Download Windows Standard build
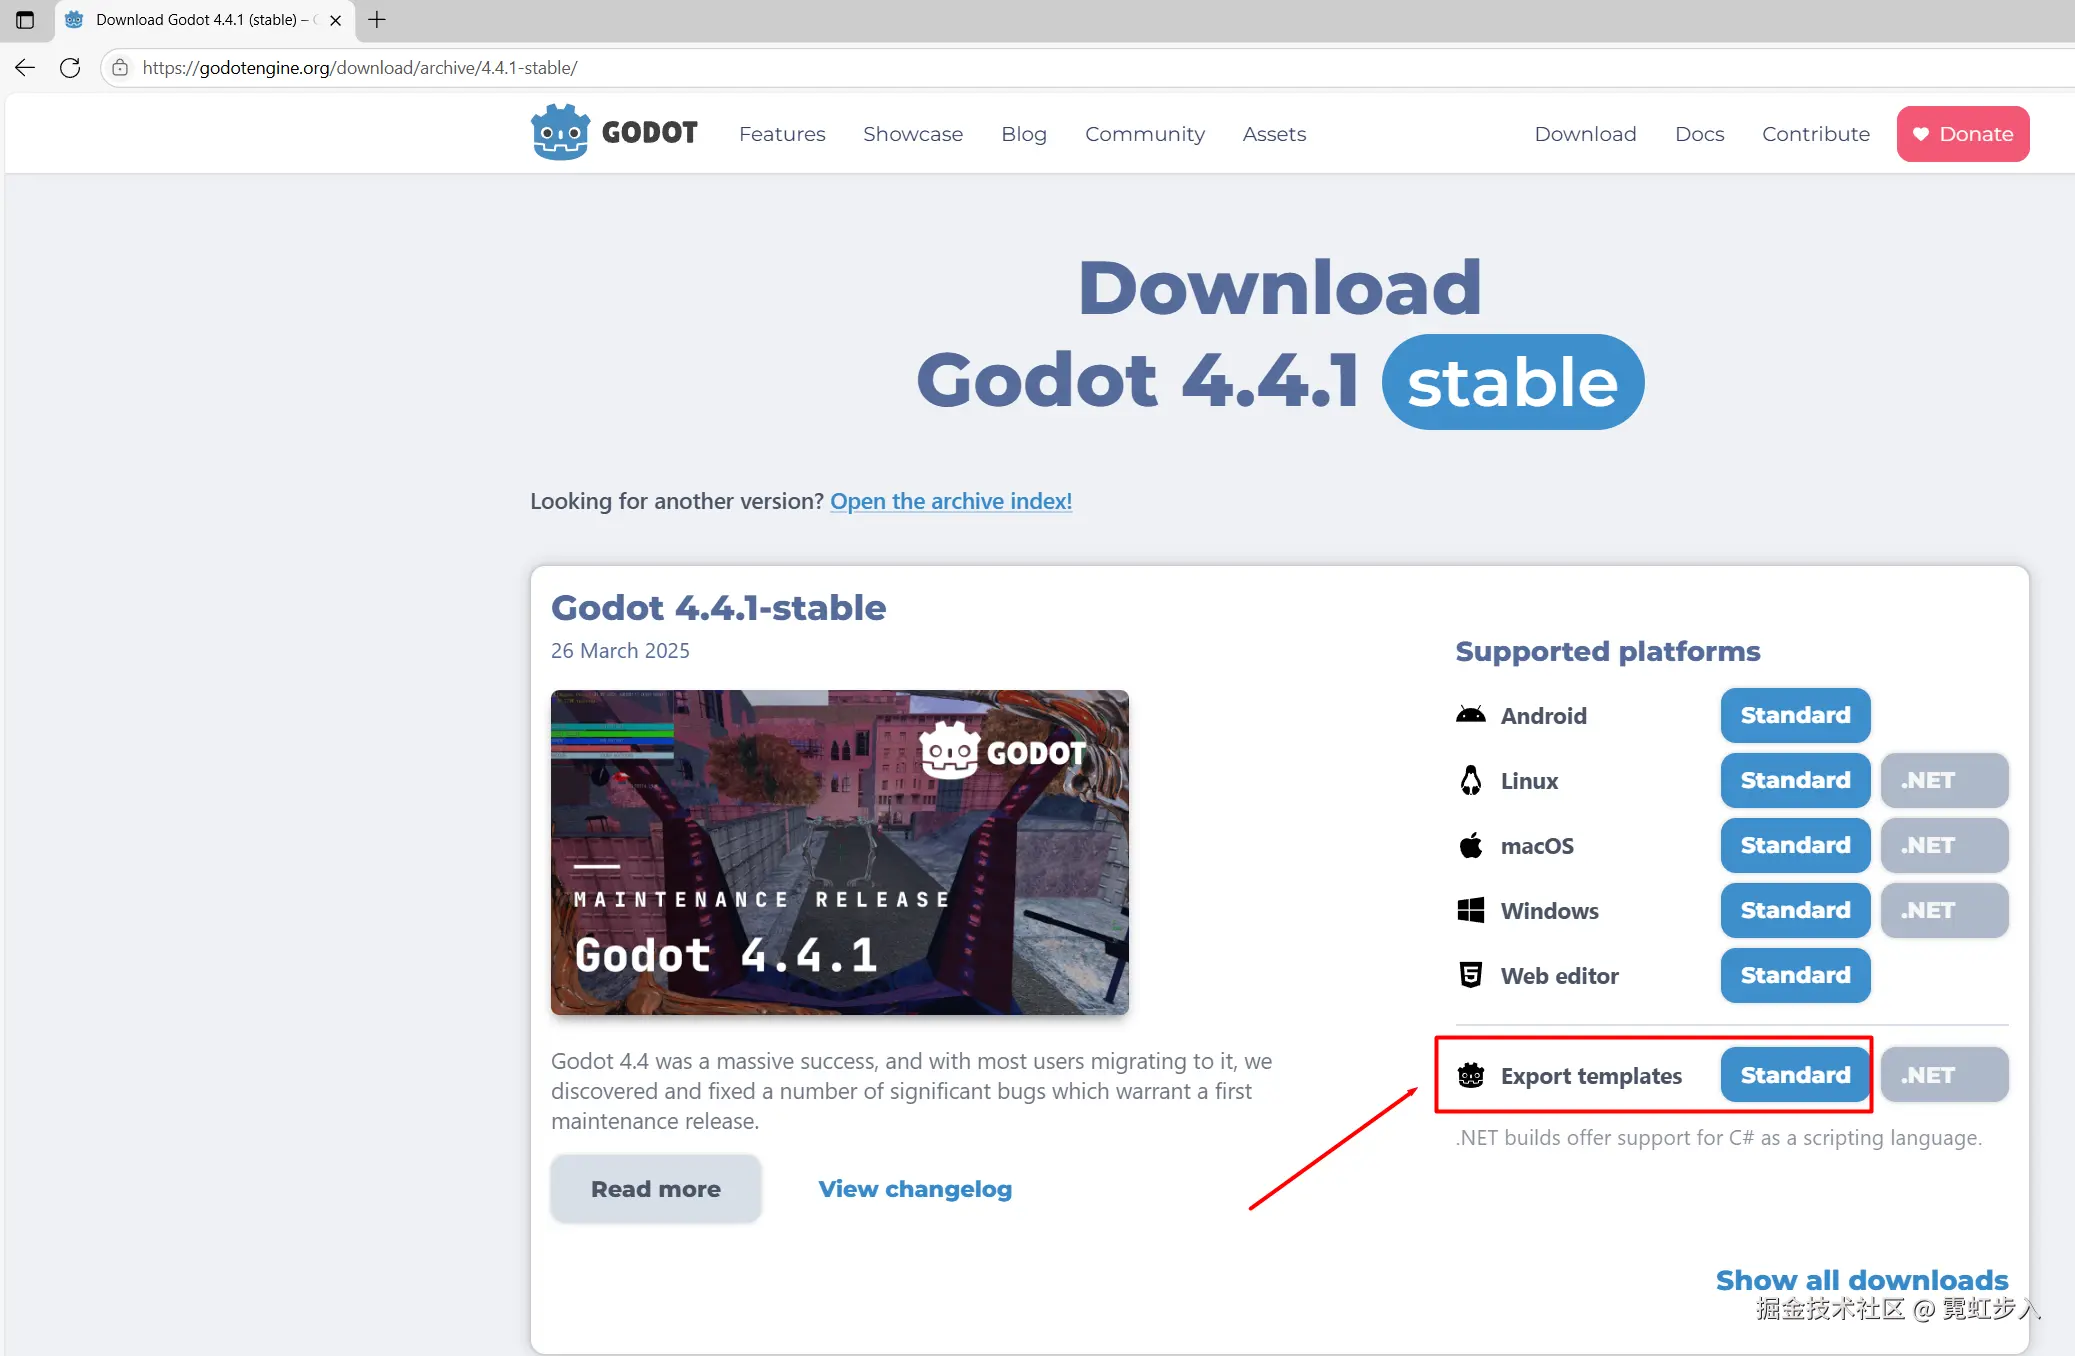 pos(1795,910)
